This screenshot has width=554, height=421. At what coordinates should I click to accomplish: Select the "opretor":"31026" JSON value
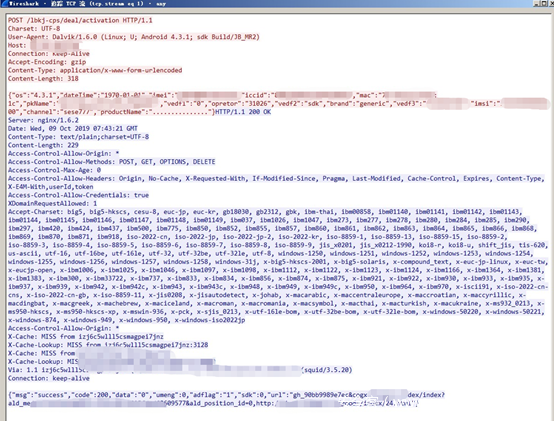238,104
